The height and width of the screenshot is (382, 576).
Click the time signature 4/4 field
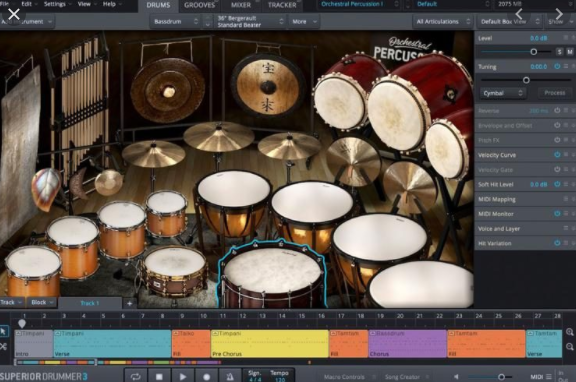(255, 376)
